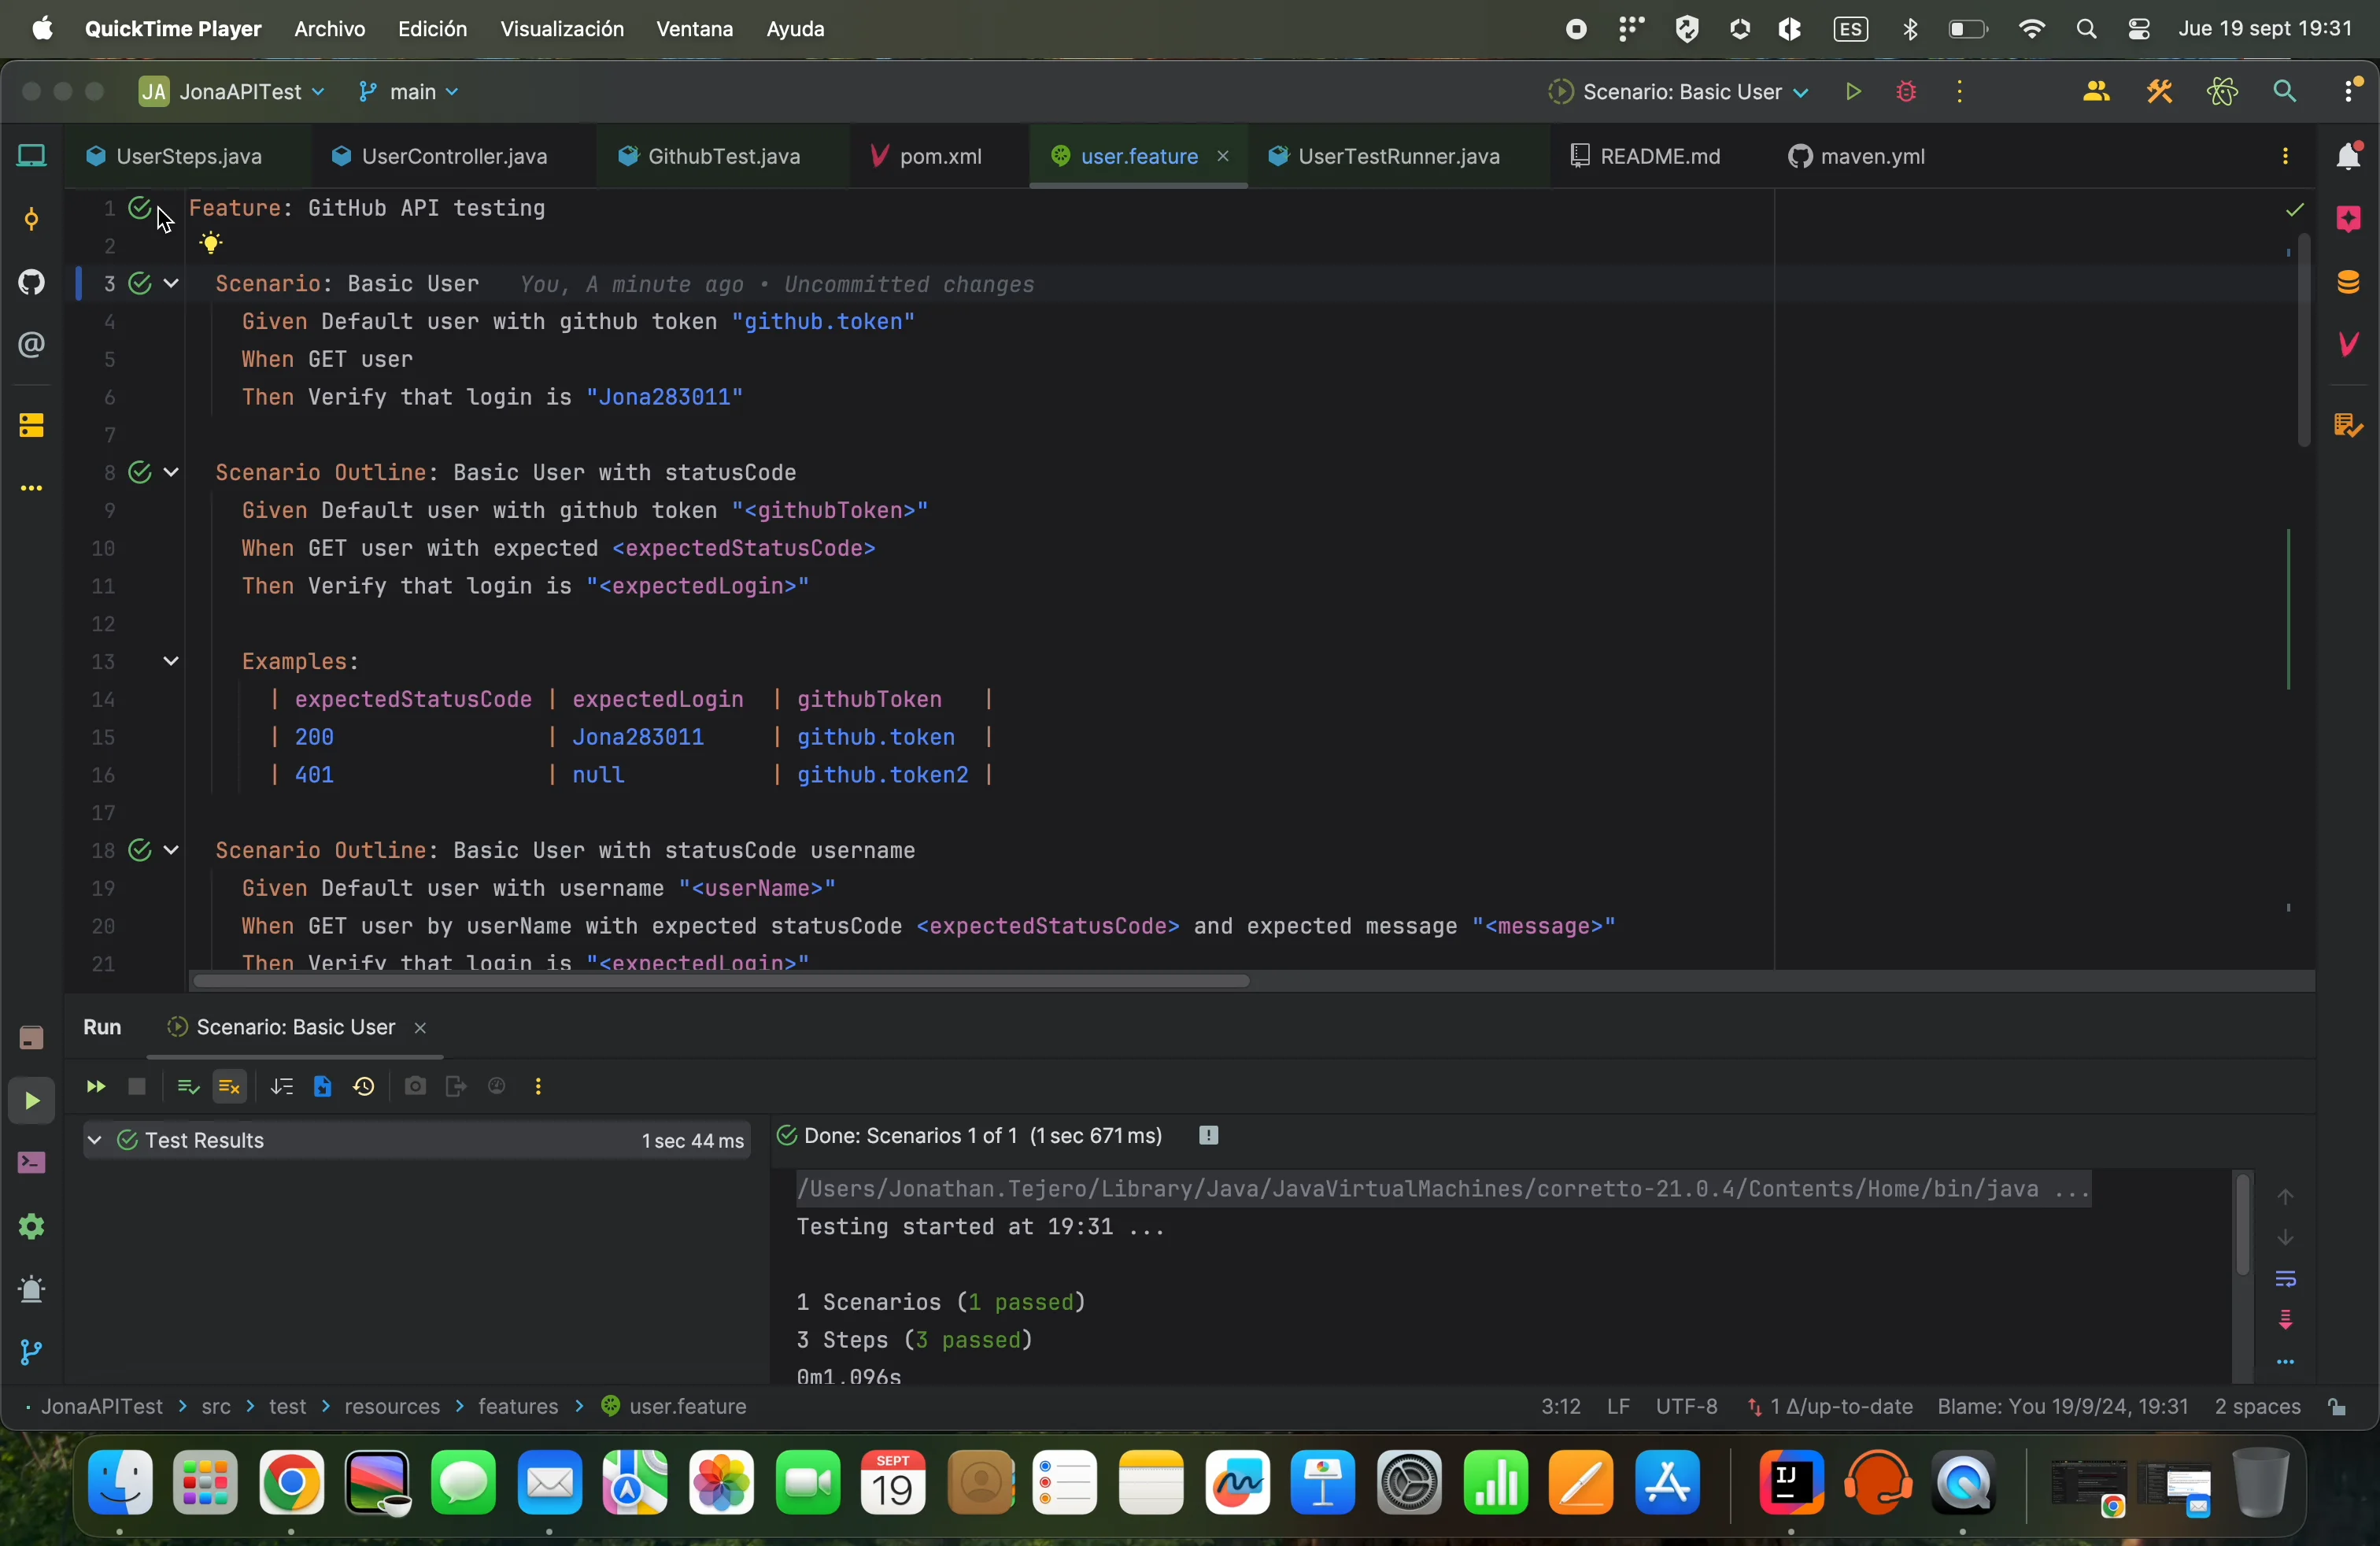Open the Database tool window
The width and height of the screenshot is (2380, 1546).
point(2348,283)
